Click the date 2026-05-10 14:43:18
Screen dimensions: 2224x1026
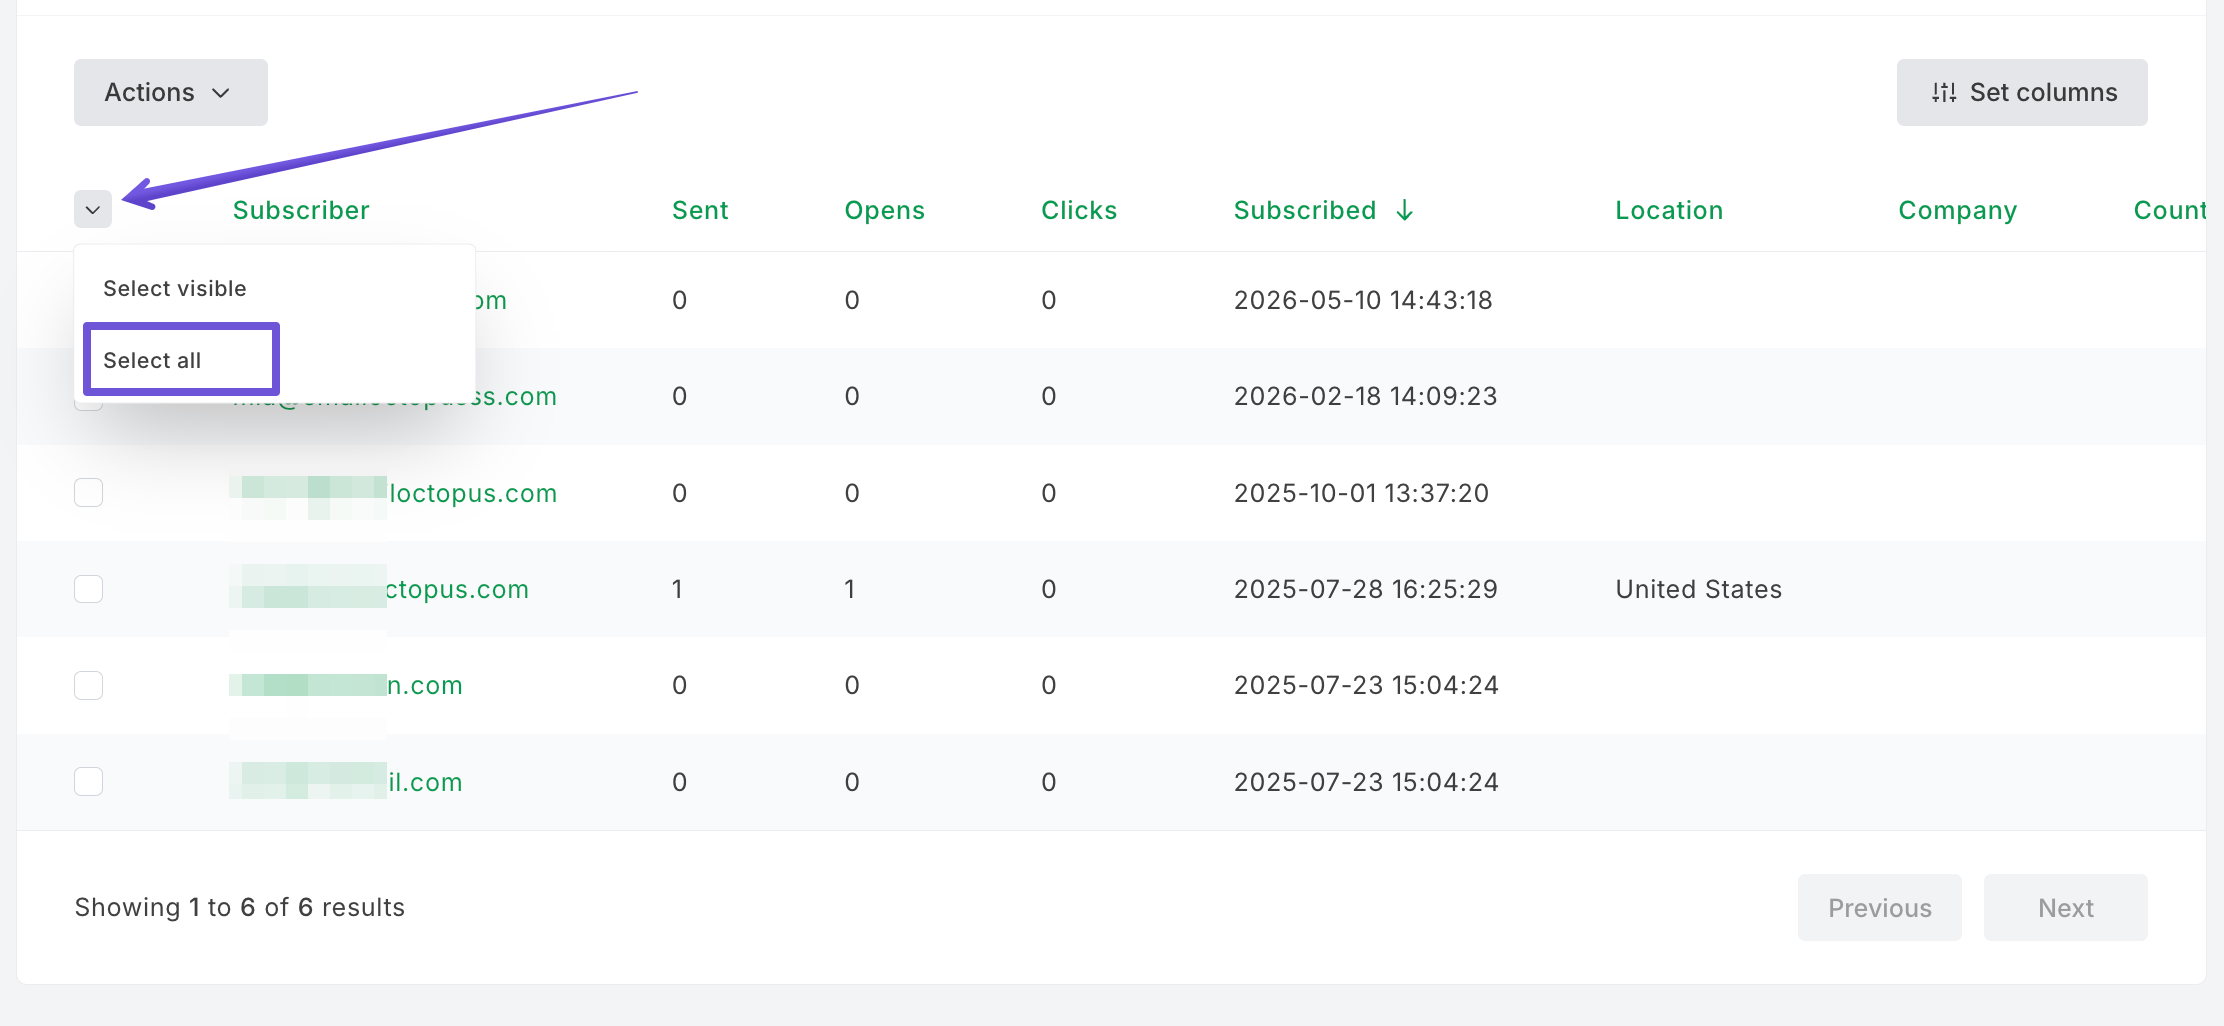pos(1363,300)
